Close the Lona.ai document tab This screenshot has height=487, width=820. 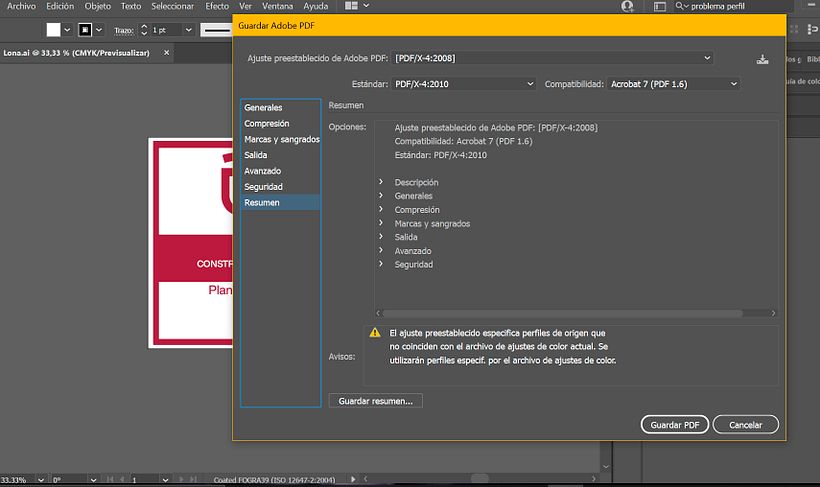pos(166,53)
